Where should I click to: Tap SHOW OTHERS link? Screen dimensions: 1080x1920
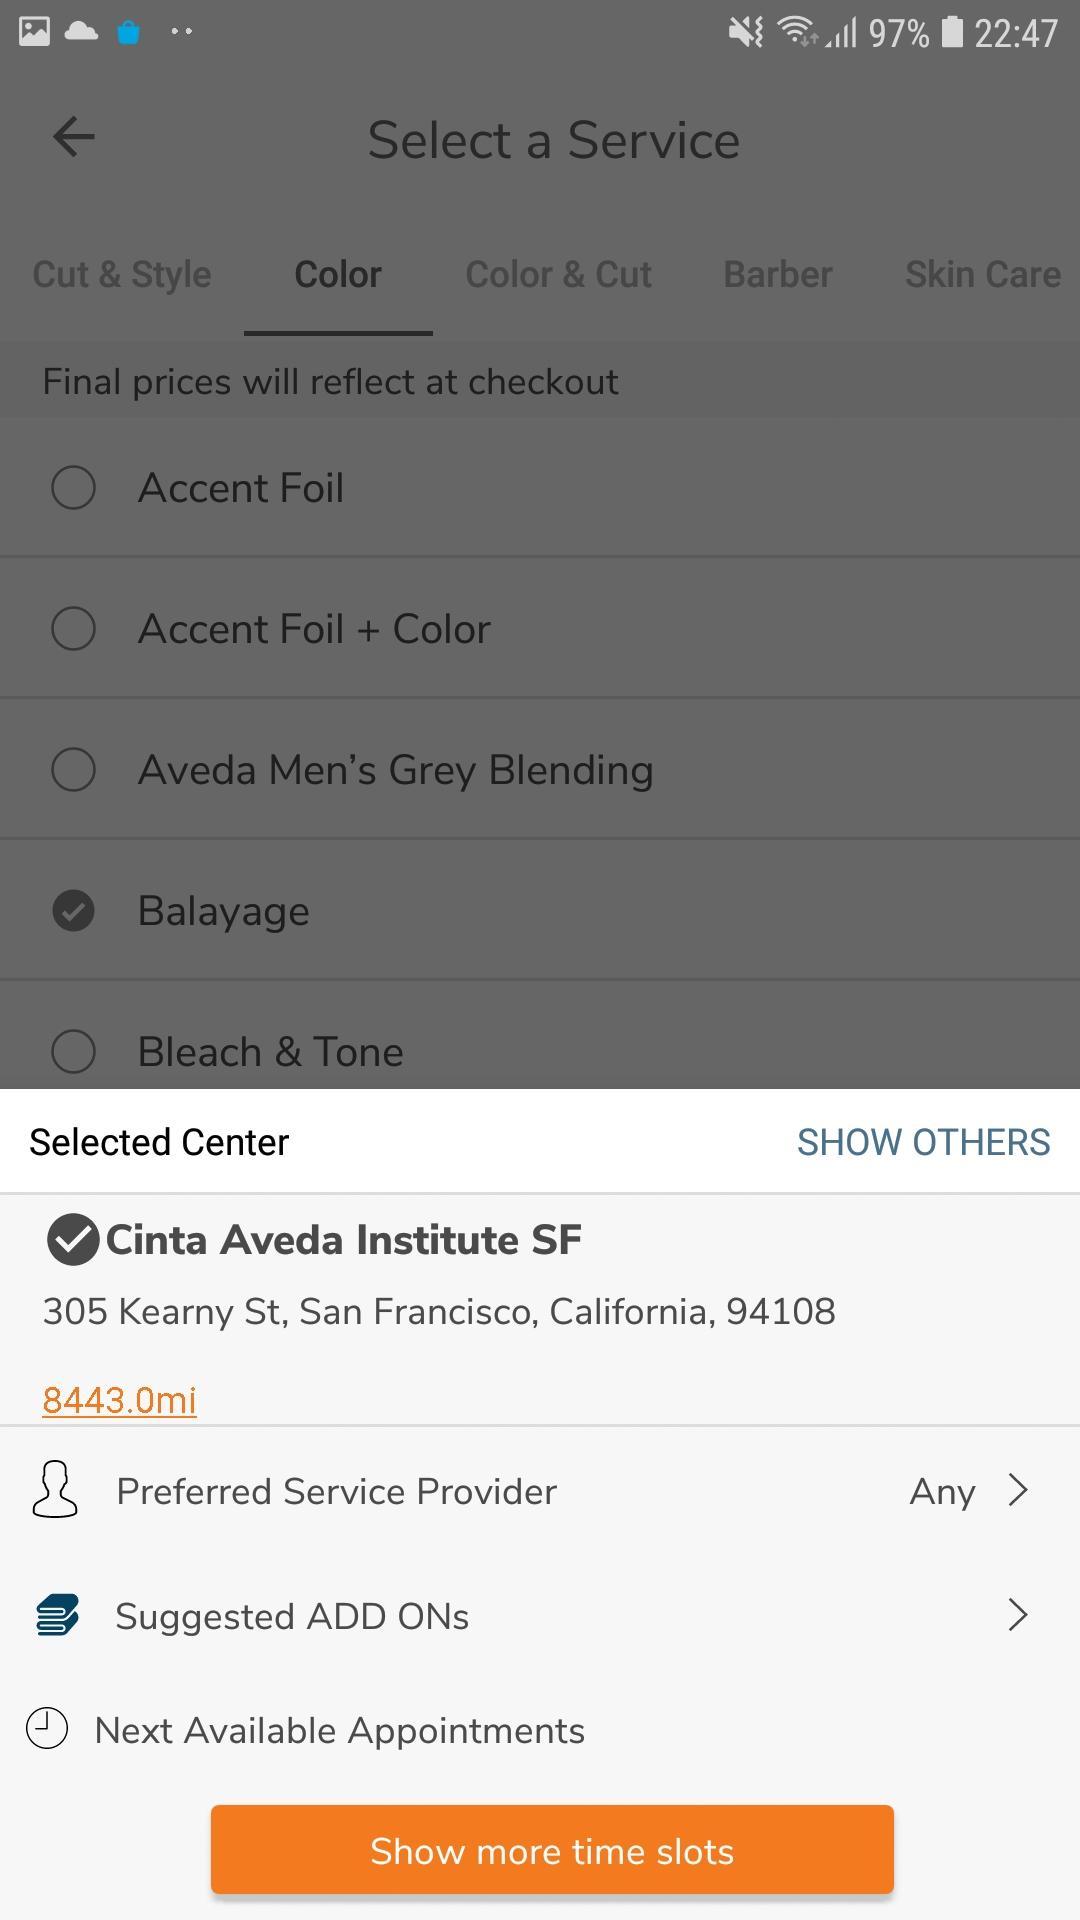924,1142
